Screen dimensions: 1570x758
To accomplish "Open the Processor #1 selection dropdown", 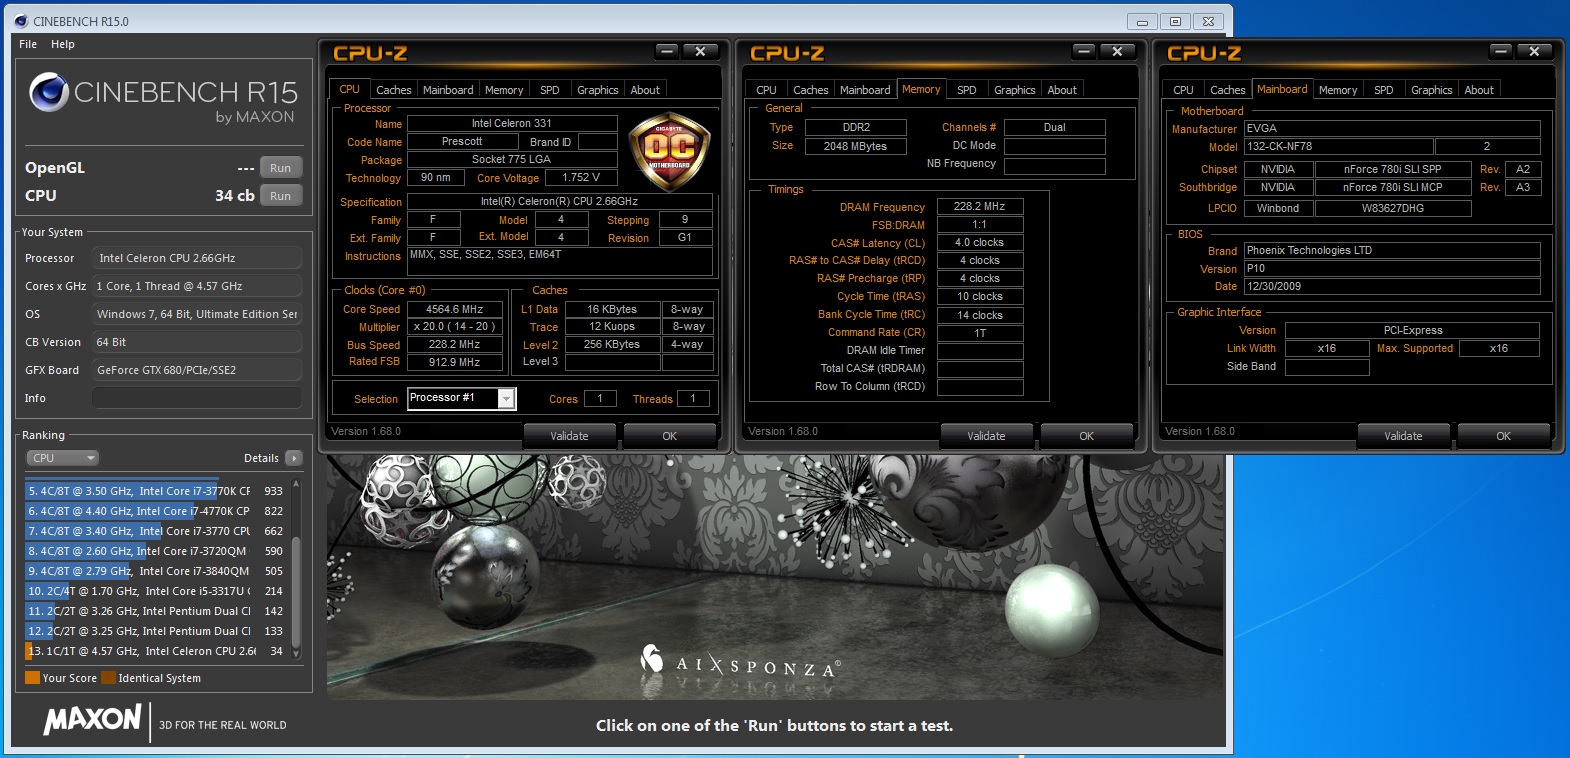I will click(506, 399).
